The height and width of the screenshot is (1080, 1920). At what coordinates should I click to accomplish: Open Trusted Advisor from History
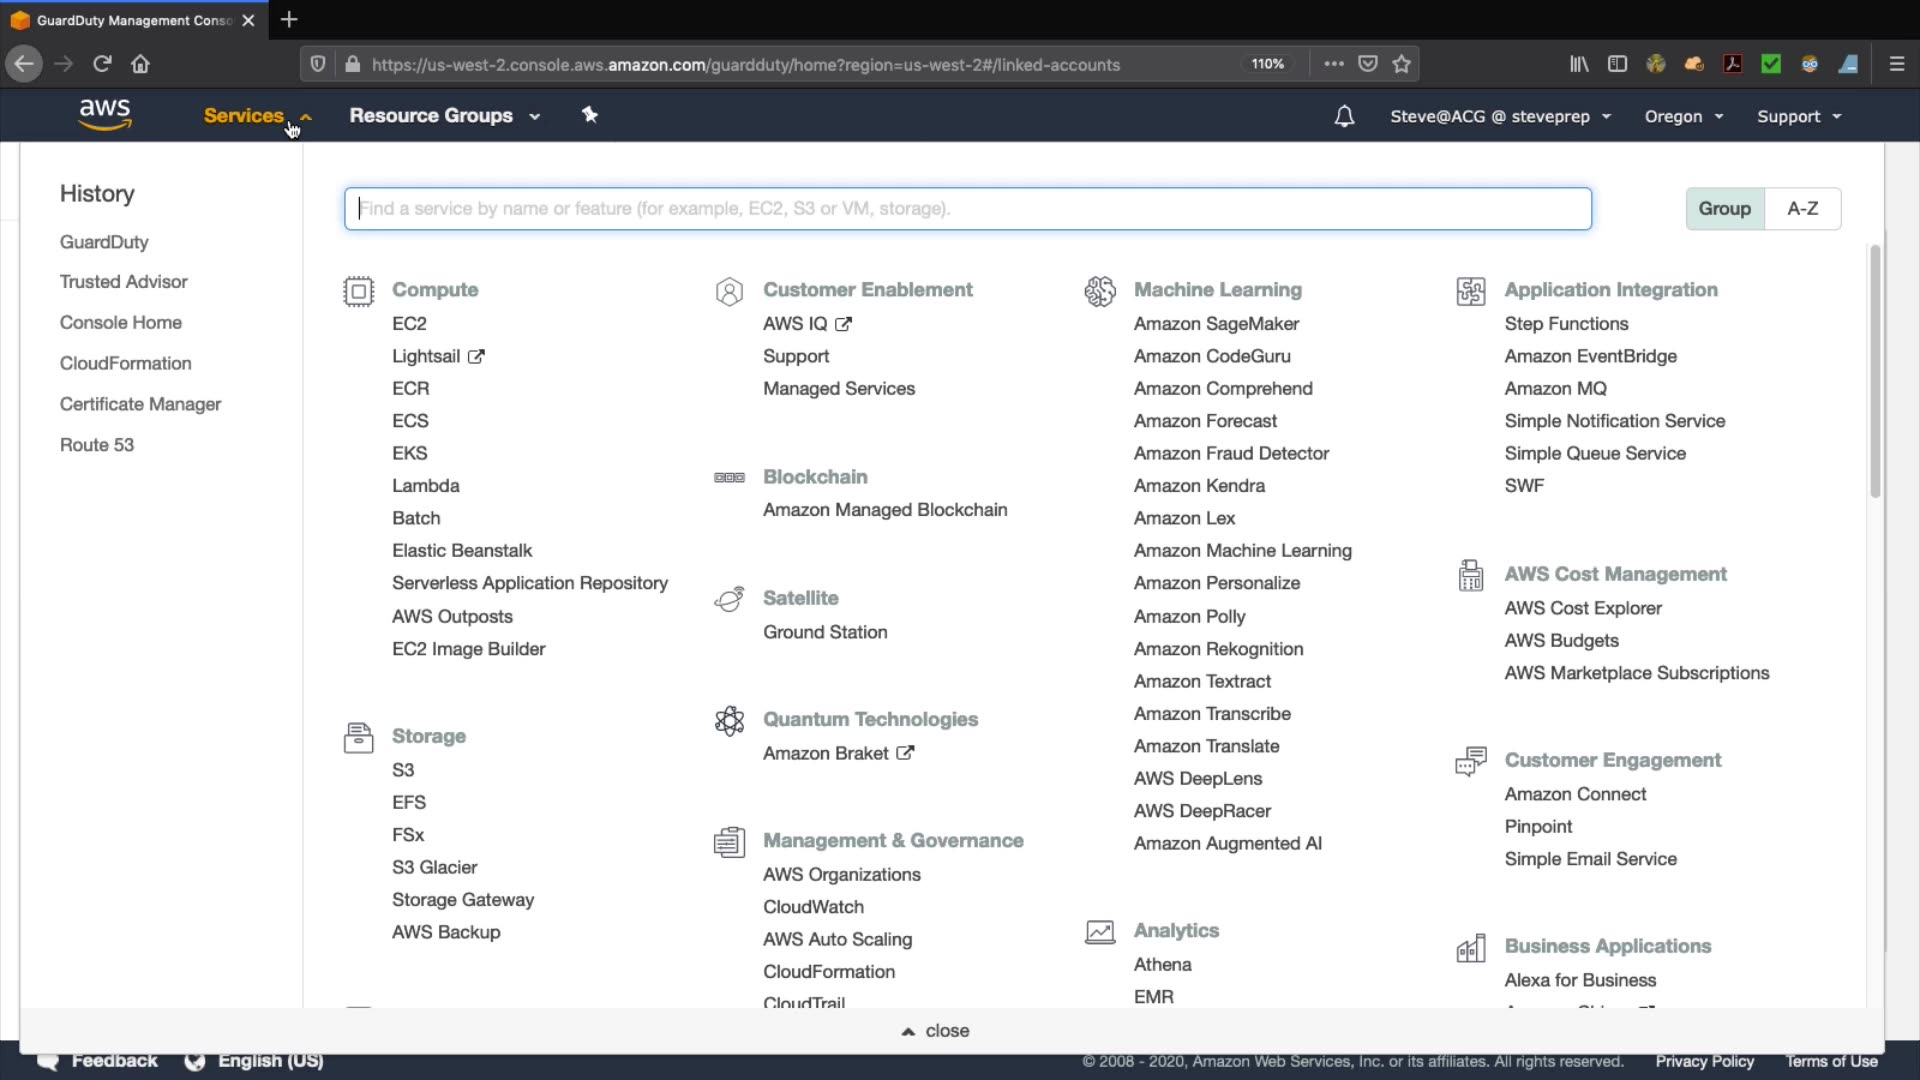pos(123,282)
